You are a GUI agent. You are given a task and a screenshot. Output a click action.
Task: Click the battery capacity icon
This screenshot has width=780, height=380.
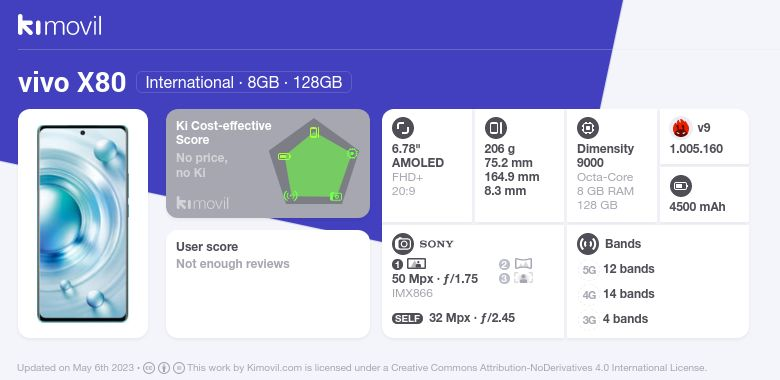681,187
